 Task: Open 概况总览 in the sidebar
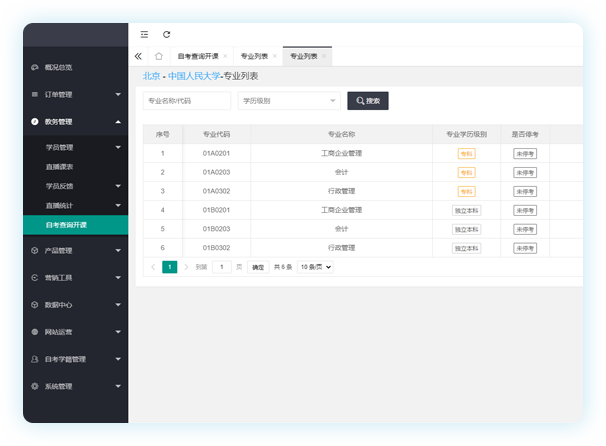[x=59, y=67]
